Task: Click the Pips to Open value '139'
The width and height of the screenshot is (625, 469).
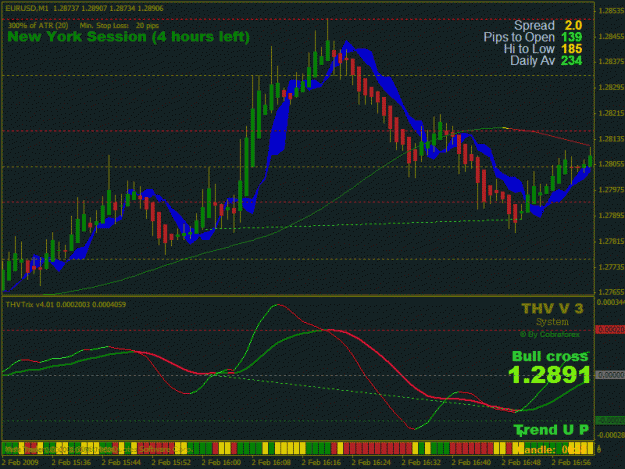Action: pyautogui.click(x=572, y=37)
